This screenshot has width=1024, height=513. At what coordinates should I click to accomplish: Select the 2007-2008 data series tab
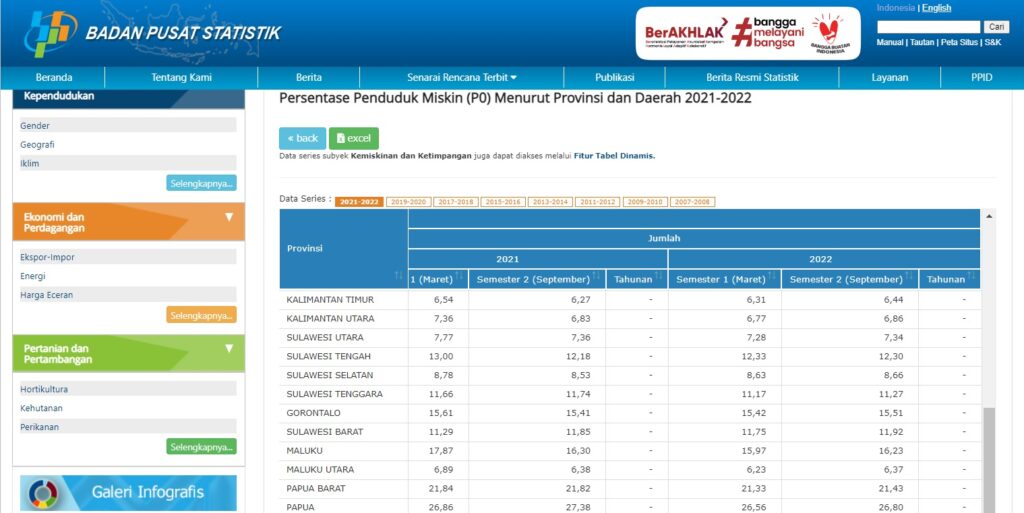click(x=692, y=202)
